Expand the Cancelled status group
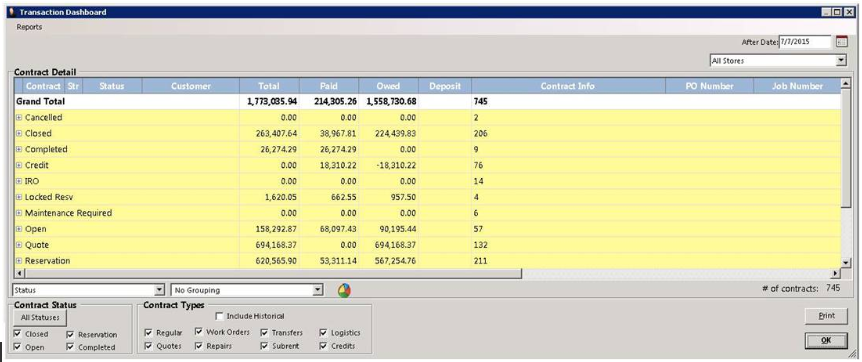The image size is (862, 362). (19, 118)
